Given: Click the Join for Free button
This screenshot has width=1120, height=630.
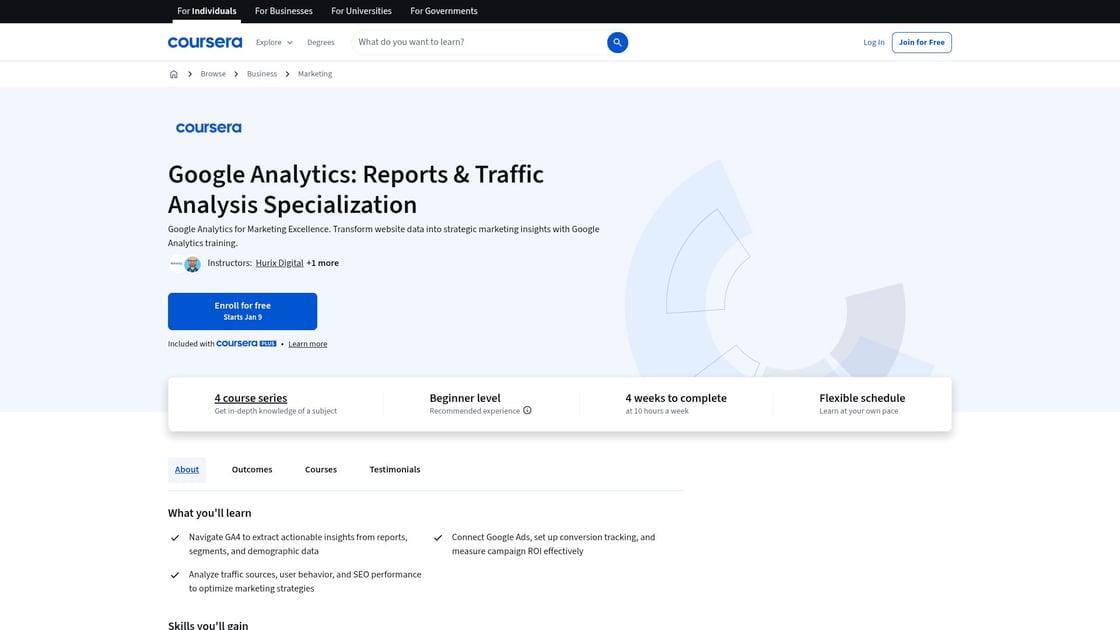Looking at the screenshot, I should point(921,42).
